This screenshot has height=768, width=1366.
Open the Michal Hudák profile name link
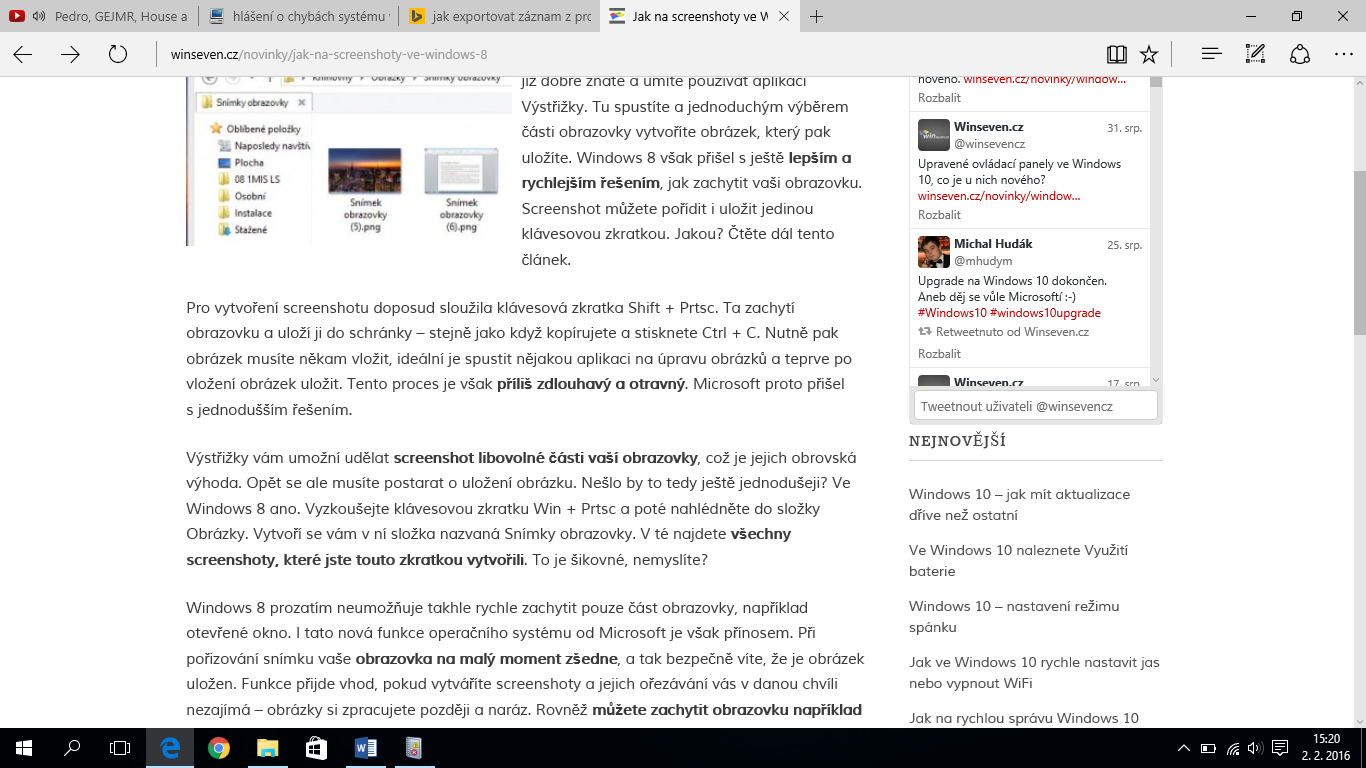(x=993, y=243)
